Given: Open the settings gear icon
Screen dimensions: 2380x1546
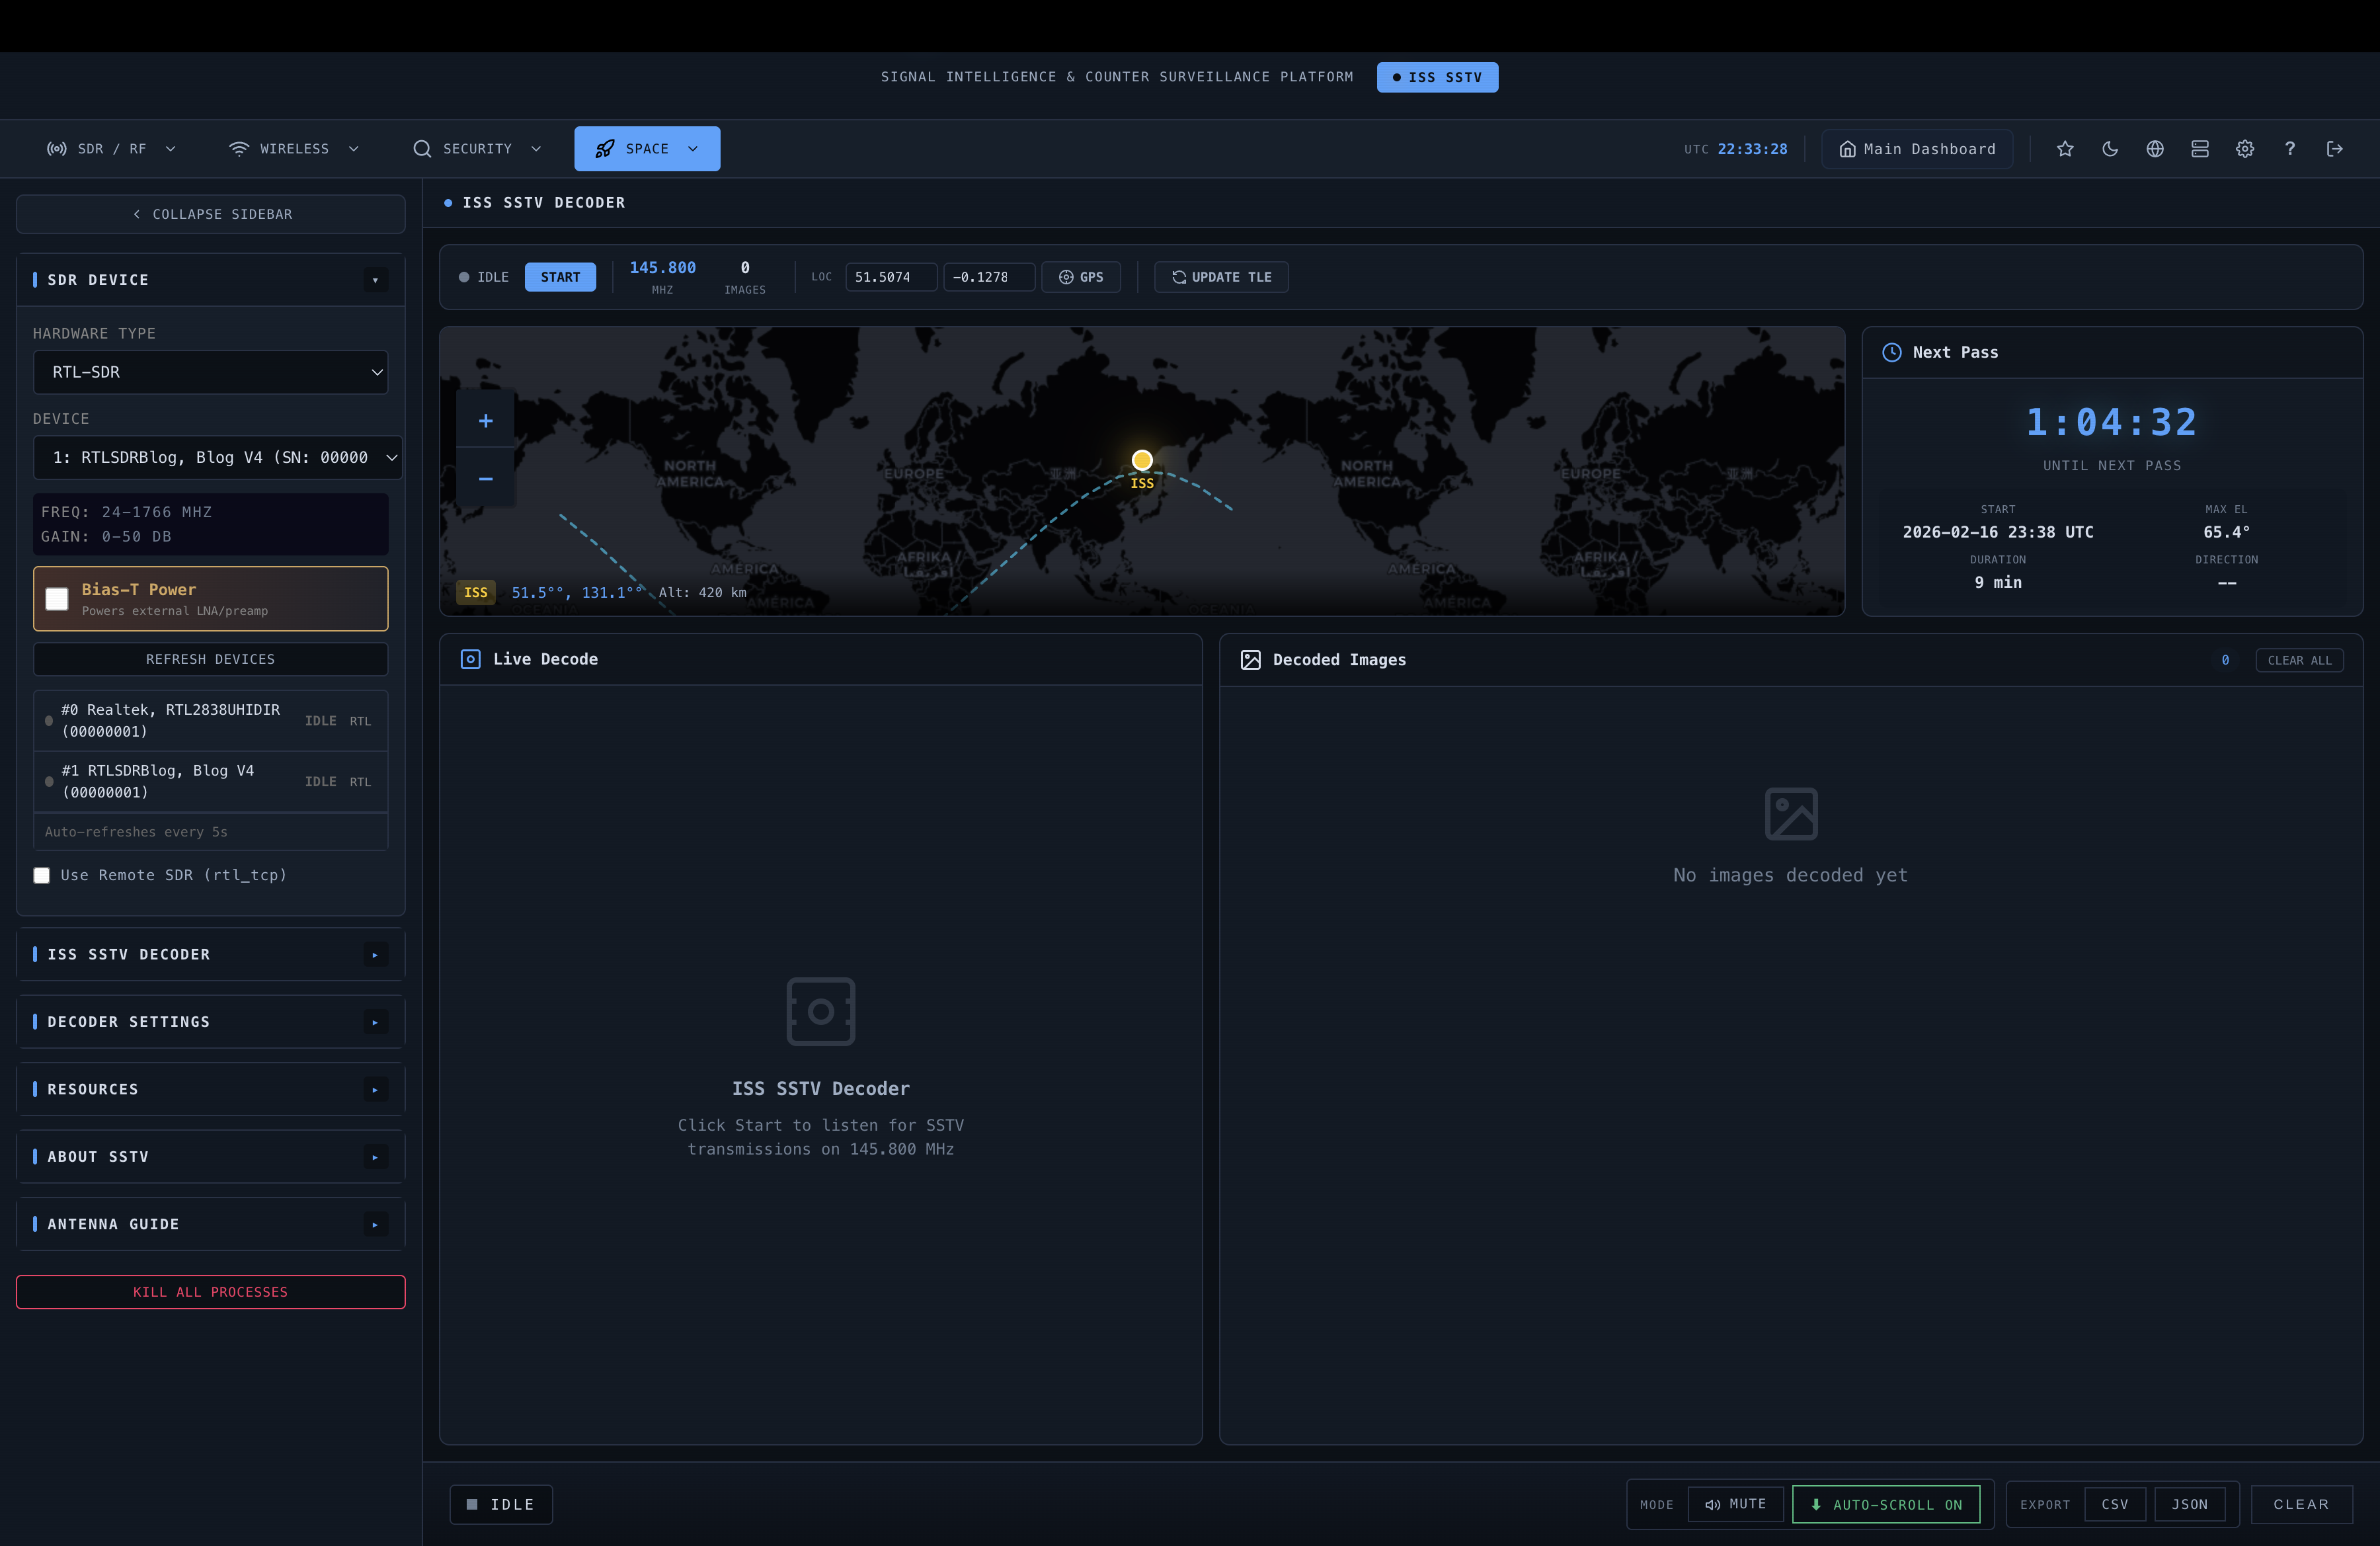Looking at the screenshot, I should [2245, 149].
